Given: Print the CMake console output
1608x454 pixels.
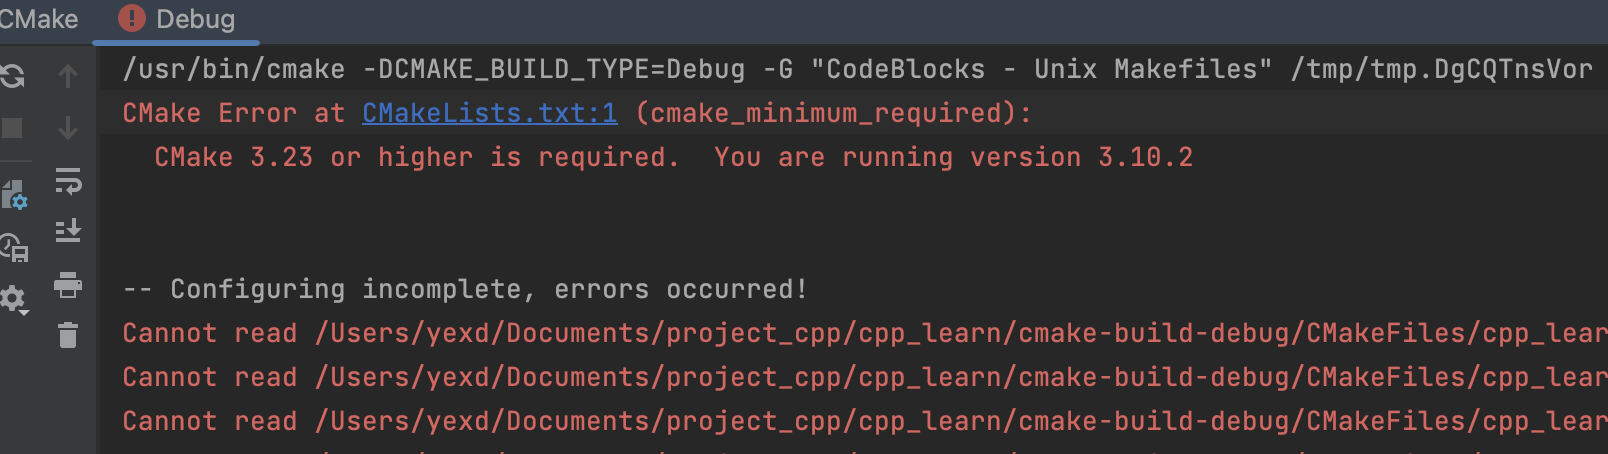Looking at the screenshot, I should click(x=68, y=285).
